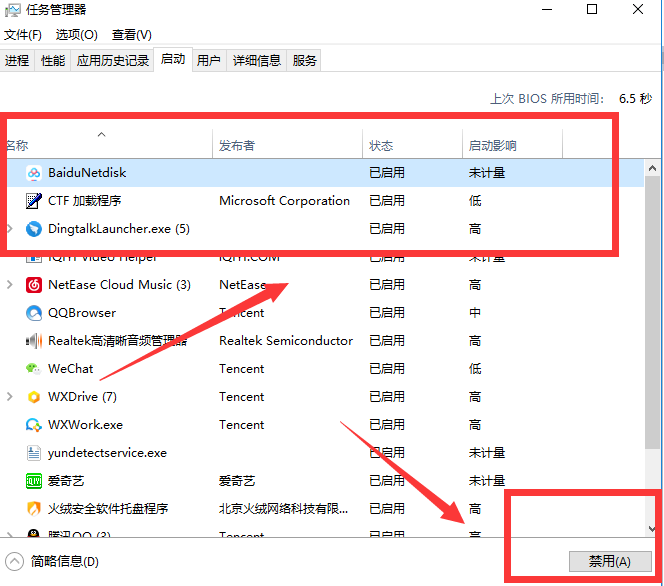Switch to the 性能 tab
The height and width of the screenshot is (586, 664).
[53, 61]
